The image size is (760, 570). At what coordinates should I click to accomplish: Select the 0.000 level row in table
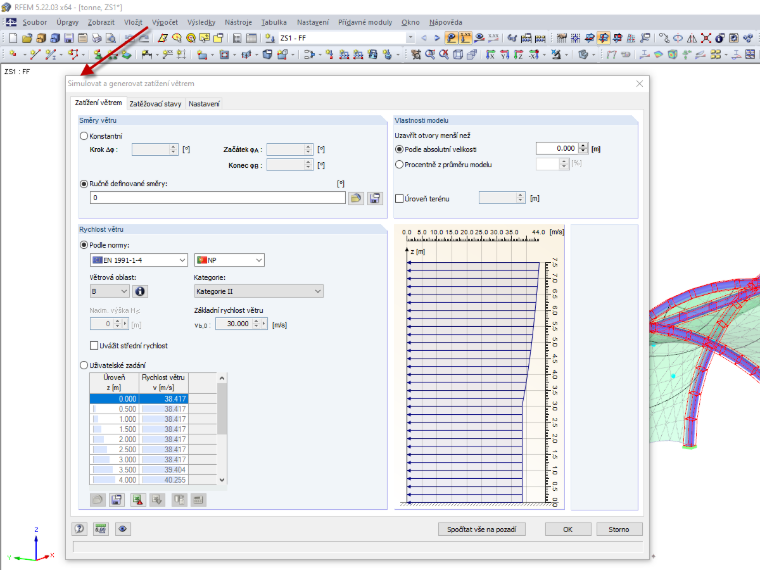139,399
